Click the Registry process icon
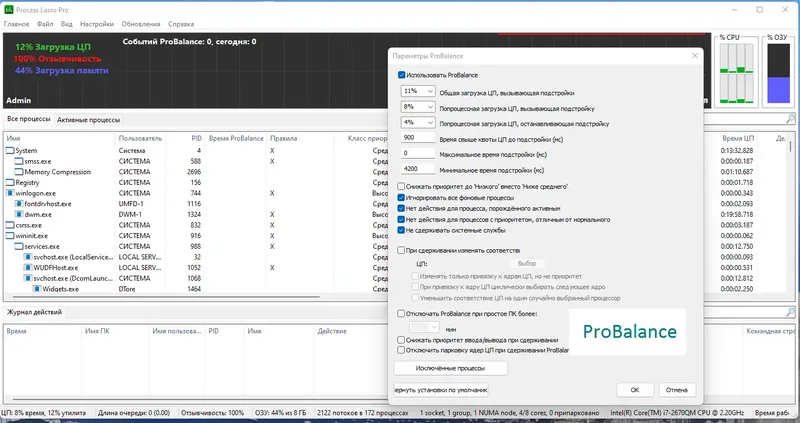800x423 pixels. pyautogui.click(x=10, y=183)
